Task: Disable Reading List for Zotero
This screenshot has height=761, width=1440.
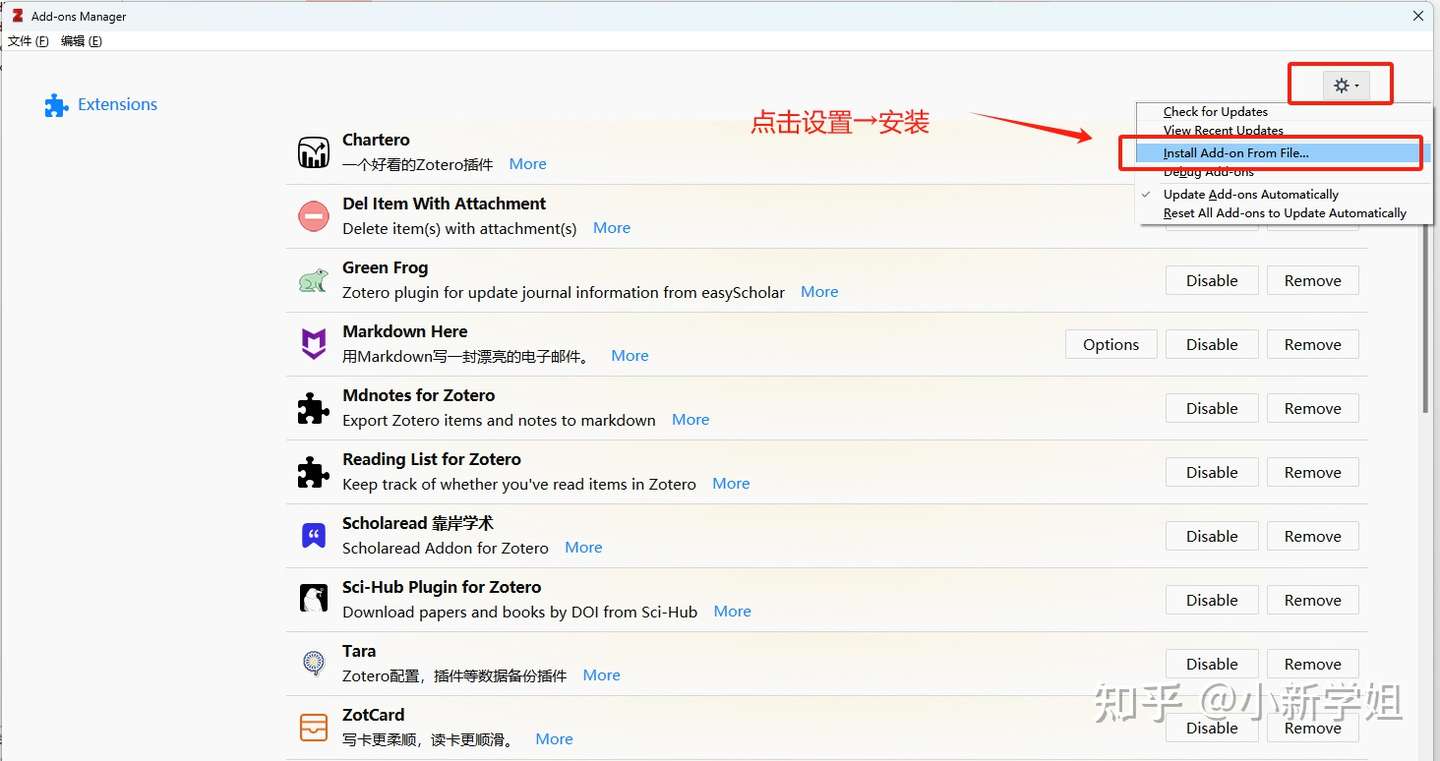Action: (1212, 472)
